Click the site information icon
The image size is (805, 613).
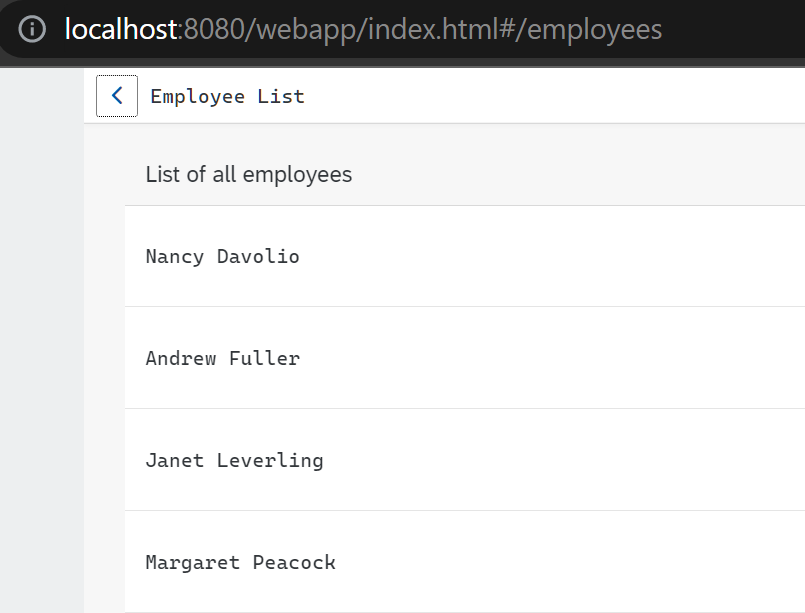(32, 30)
